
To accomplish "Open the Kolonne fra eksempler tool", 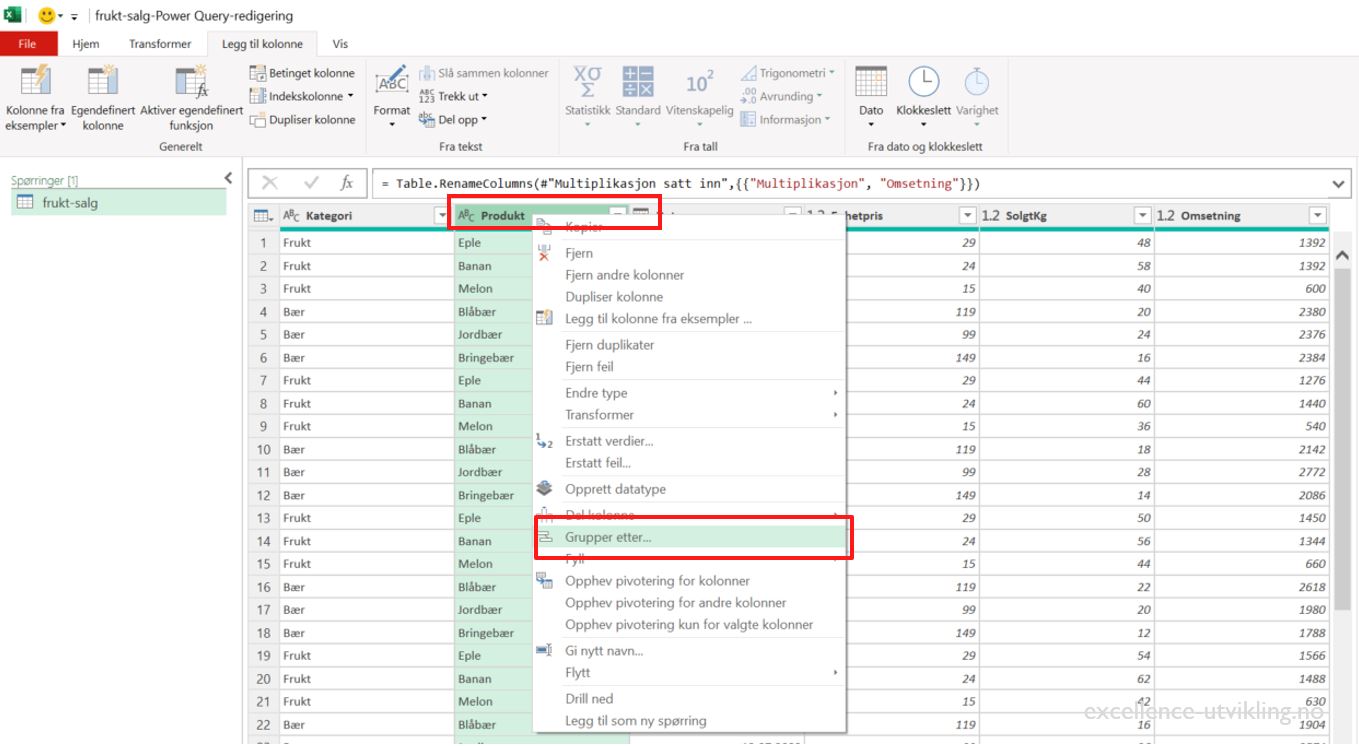I will tap(35, 97).
